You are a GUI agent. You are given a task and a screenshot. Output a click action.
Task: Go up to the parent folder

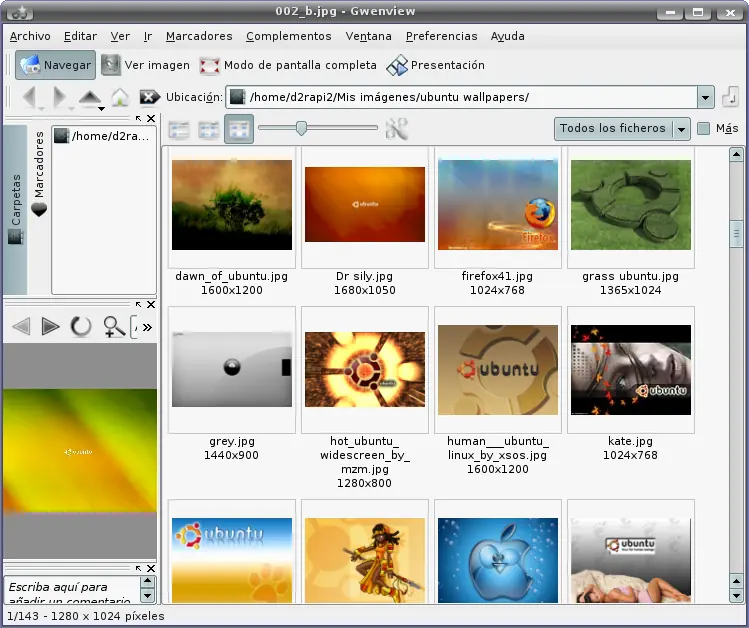89,97
